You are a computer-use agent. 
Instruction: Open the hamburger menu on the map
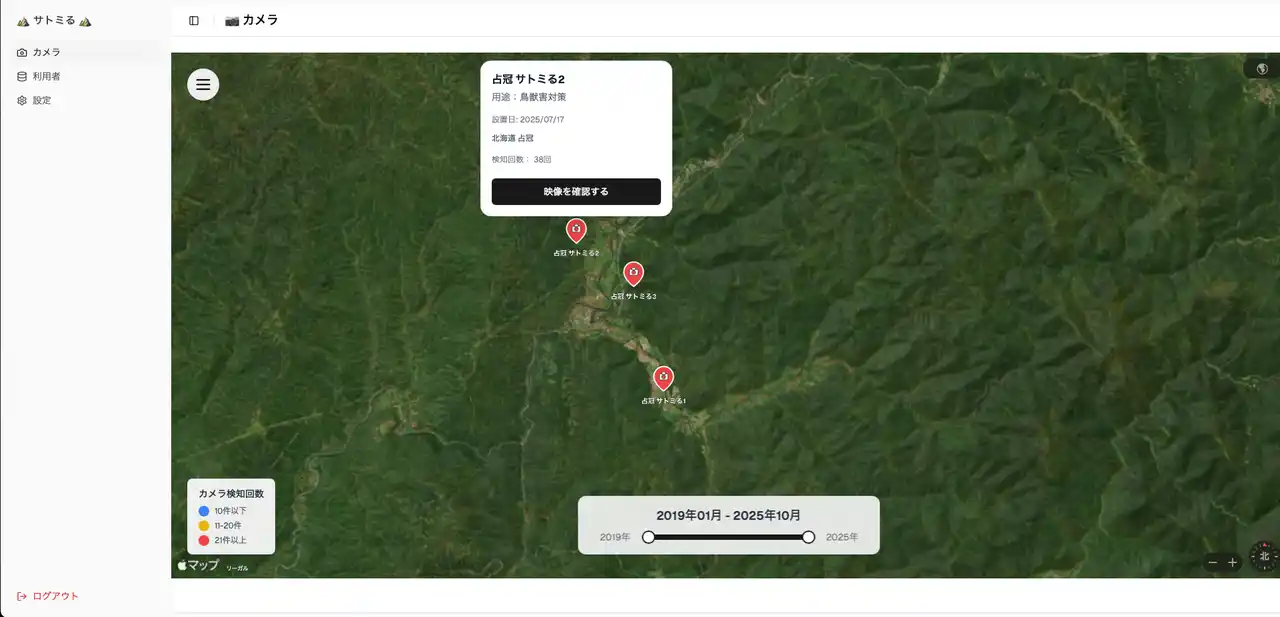(203, 85)
